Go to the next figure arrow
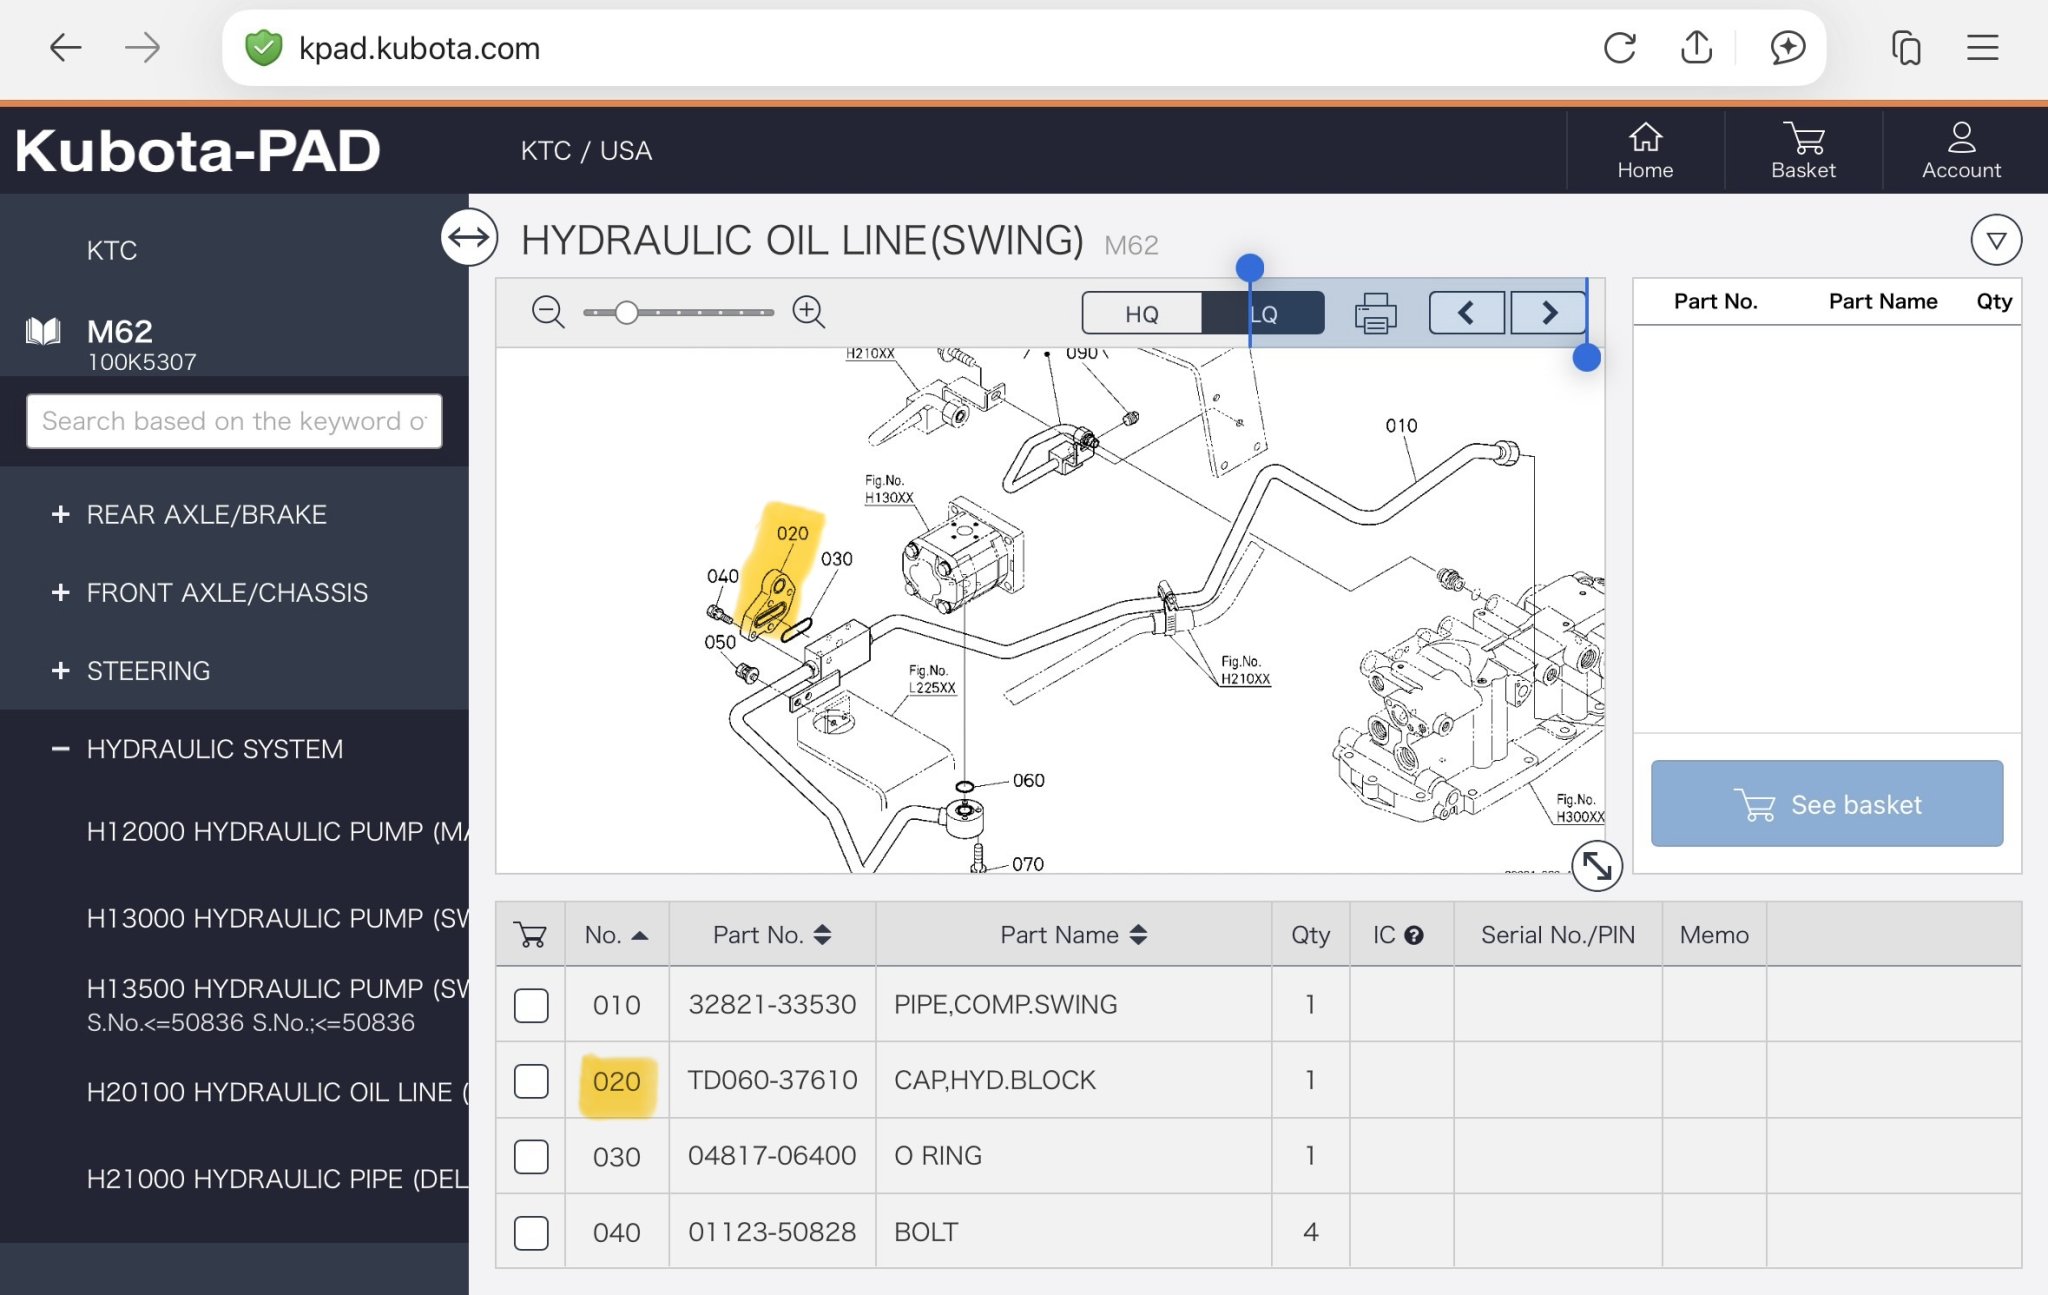2048x1295 pixels. (x=1548, y=313)
